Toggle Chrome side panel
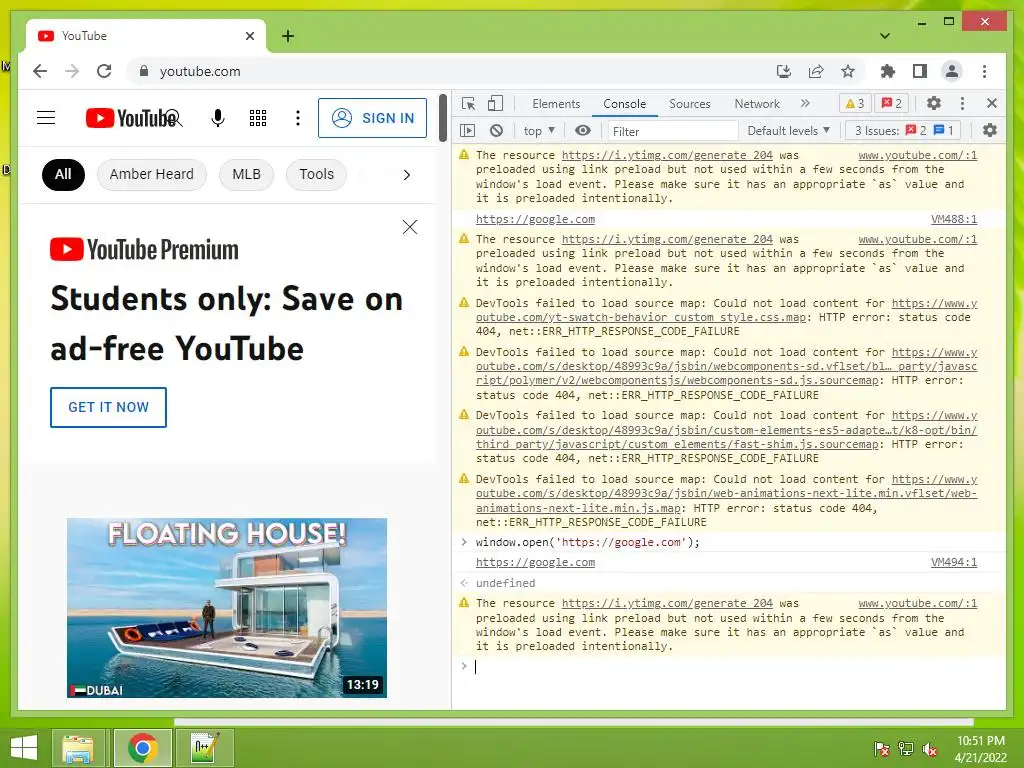Viewport: 1024px width, 768px height. point(920,71)
